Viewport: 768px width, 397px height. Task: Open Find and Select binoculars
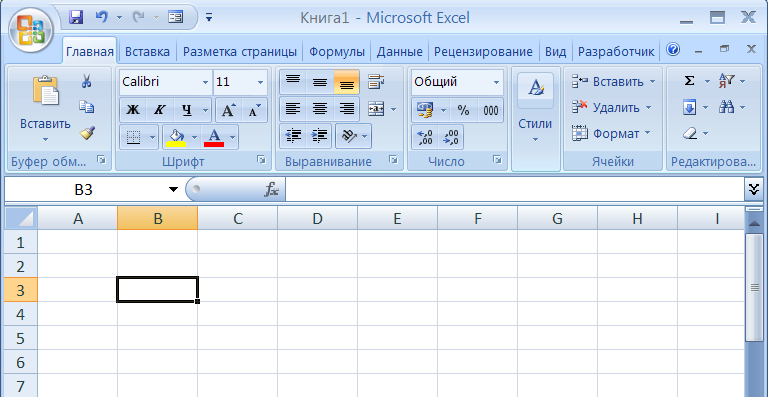(727, 107)
